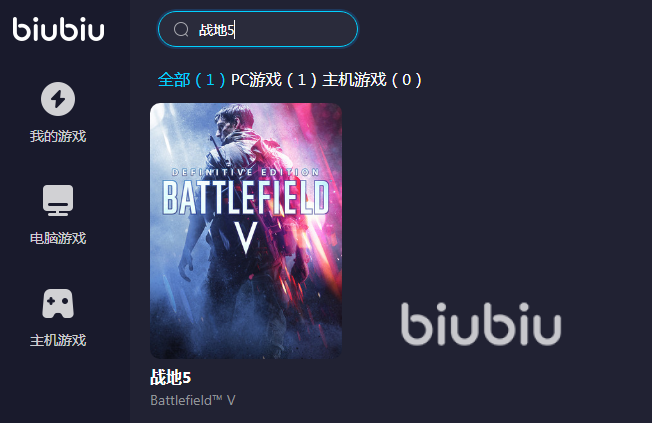This screenshot has width=652, height=423.
Task: Switch to the 全部 (1) results tab
Action: (x=192, y=79)
